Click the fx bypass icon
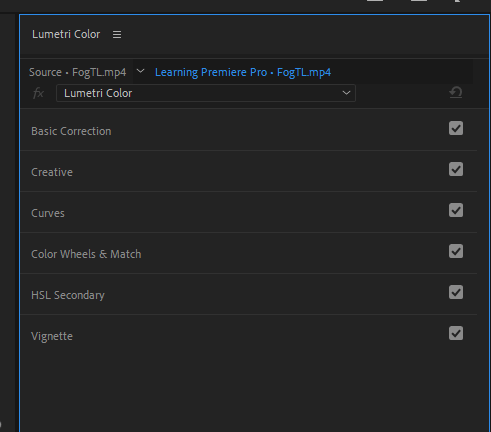491x432 pixels. 38,93
